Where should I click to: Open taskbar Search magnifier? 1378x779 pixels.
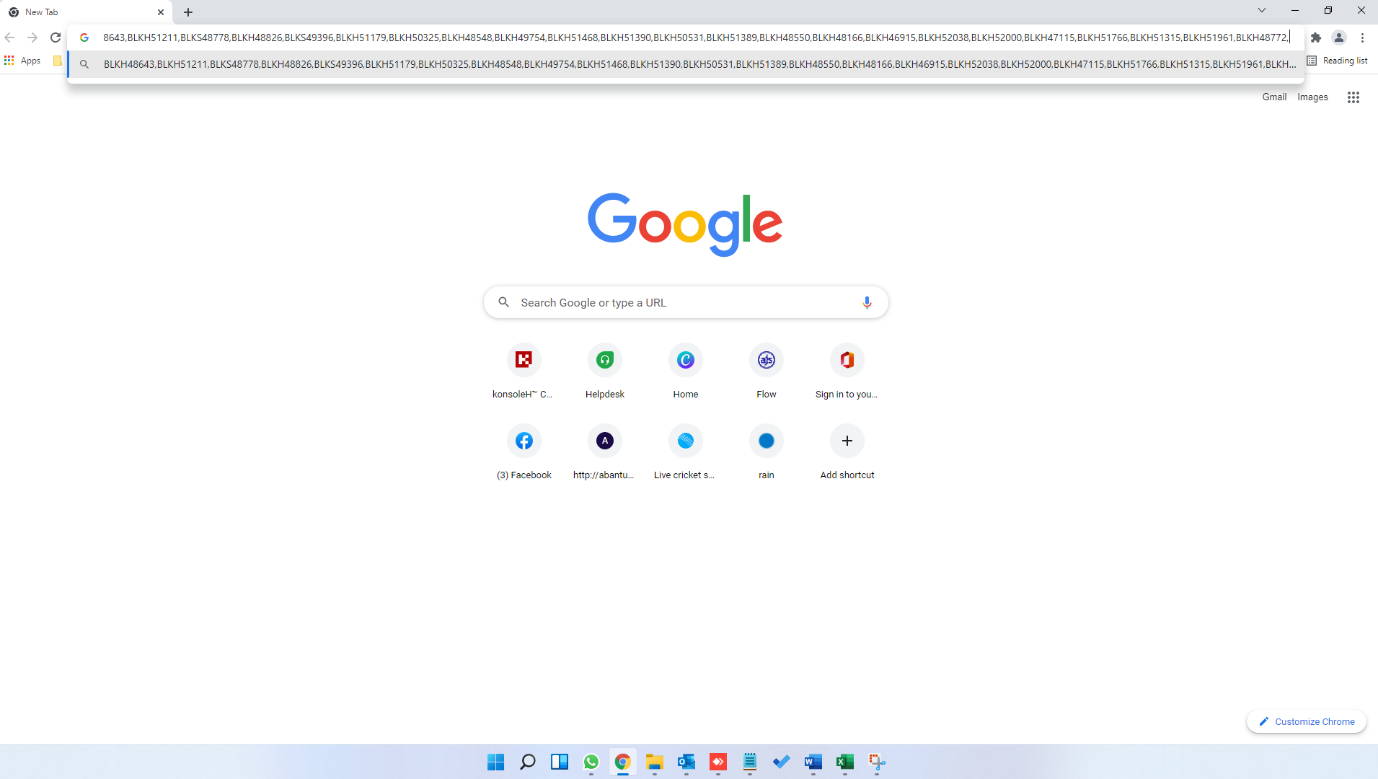[x=527, y=762]
